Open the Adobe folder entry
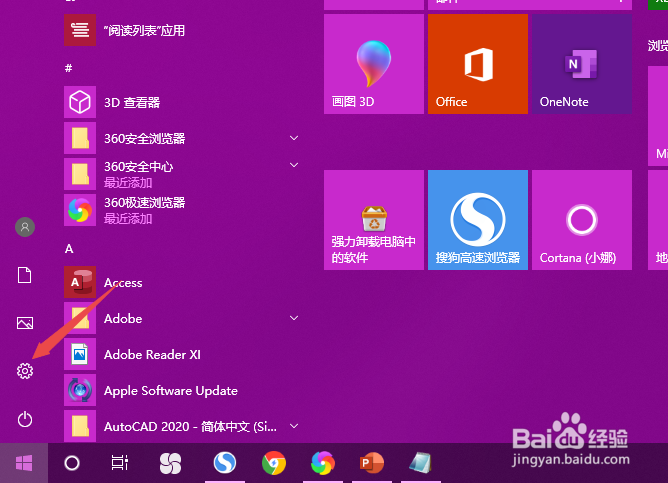668x483 pixels. [x=183, y=318]
